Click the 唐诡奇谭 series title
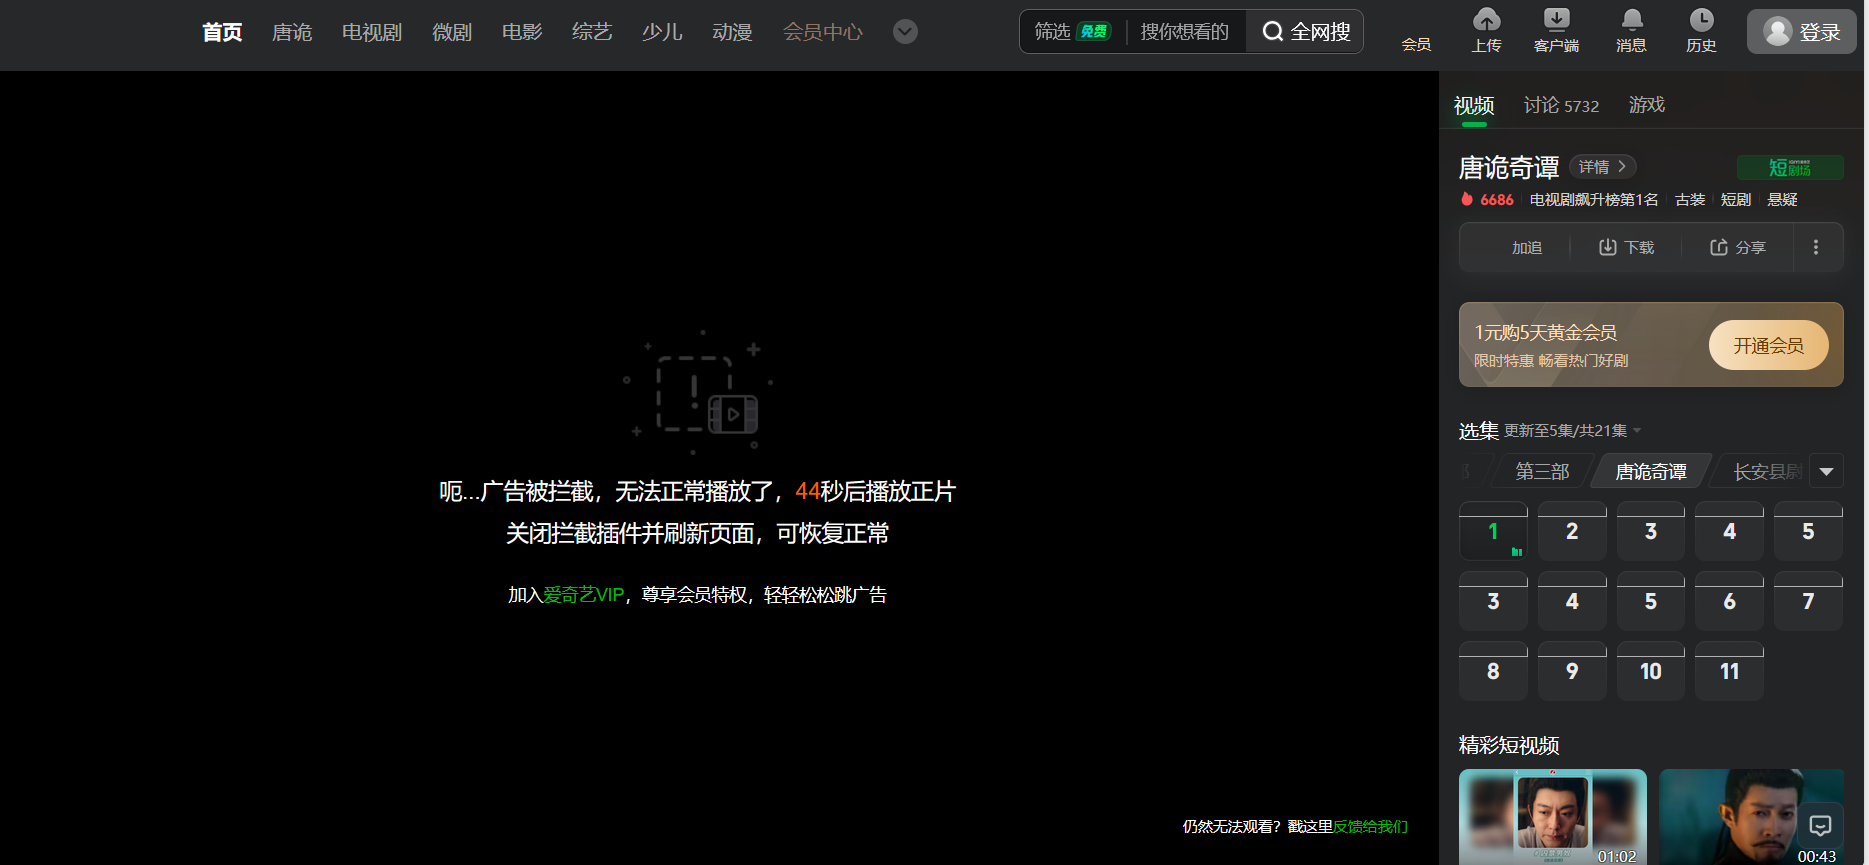The image size is (1869, 865). pyautogui.click(x=1509, y=167)
